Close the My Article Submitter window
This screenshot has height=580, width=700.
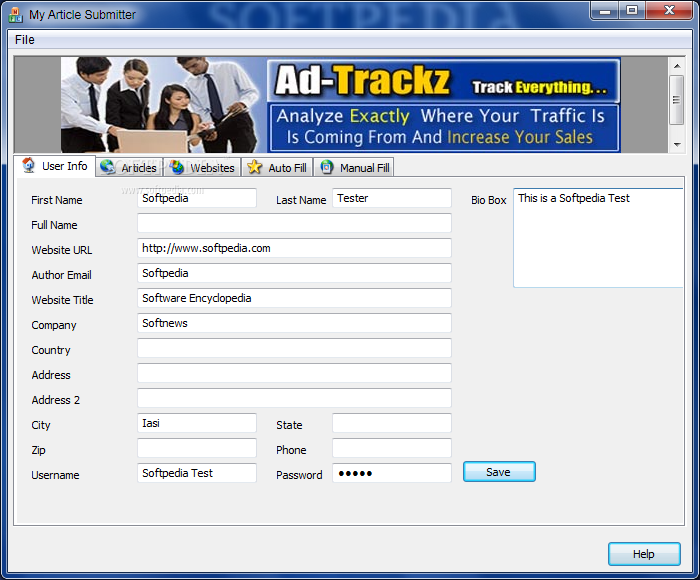tap(669, 11)
